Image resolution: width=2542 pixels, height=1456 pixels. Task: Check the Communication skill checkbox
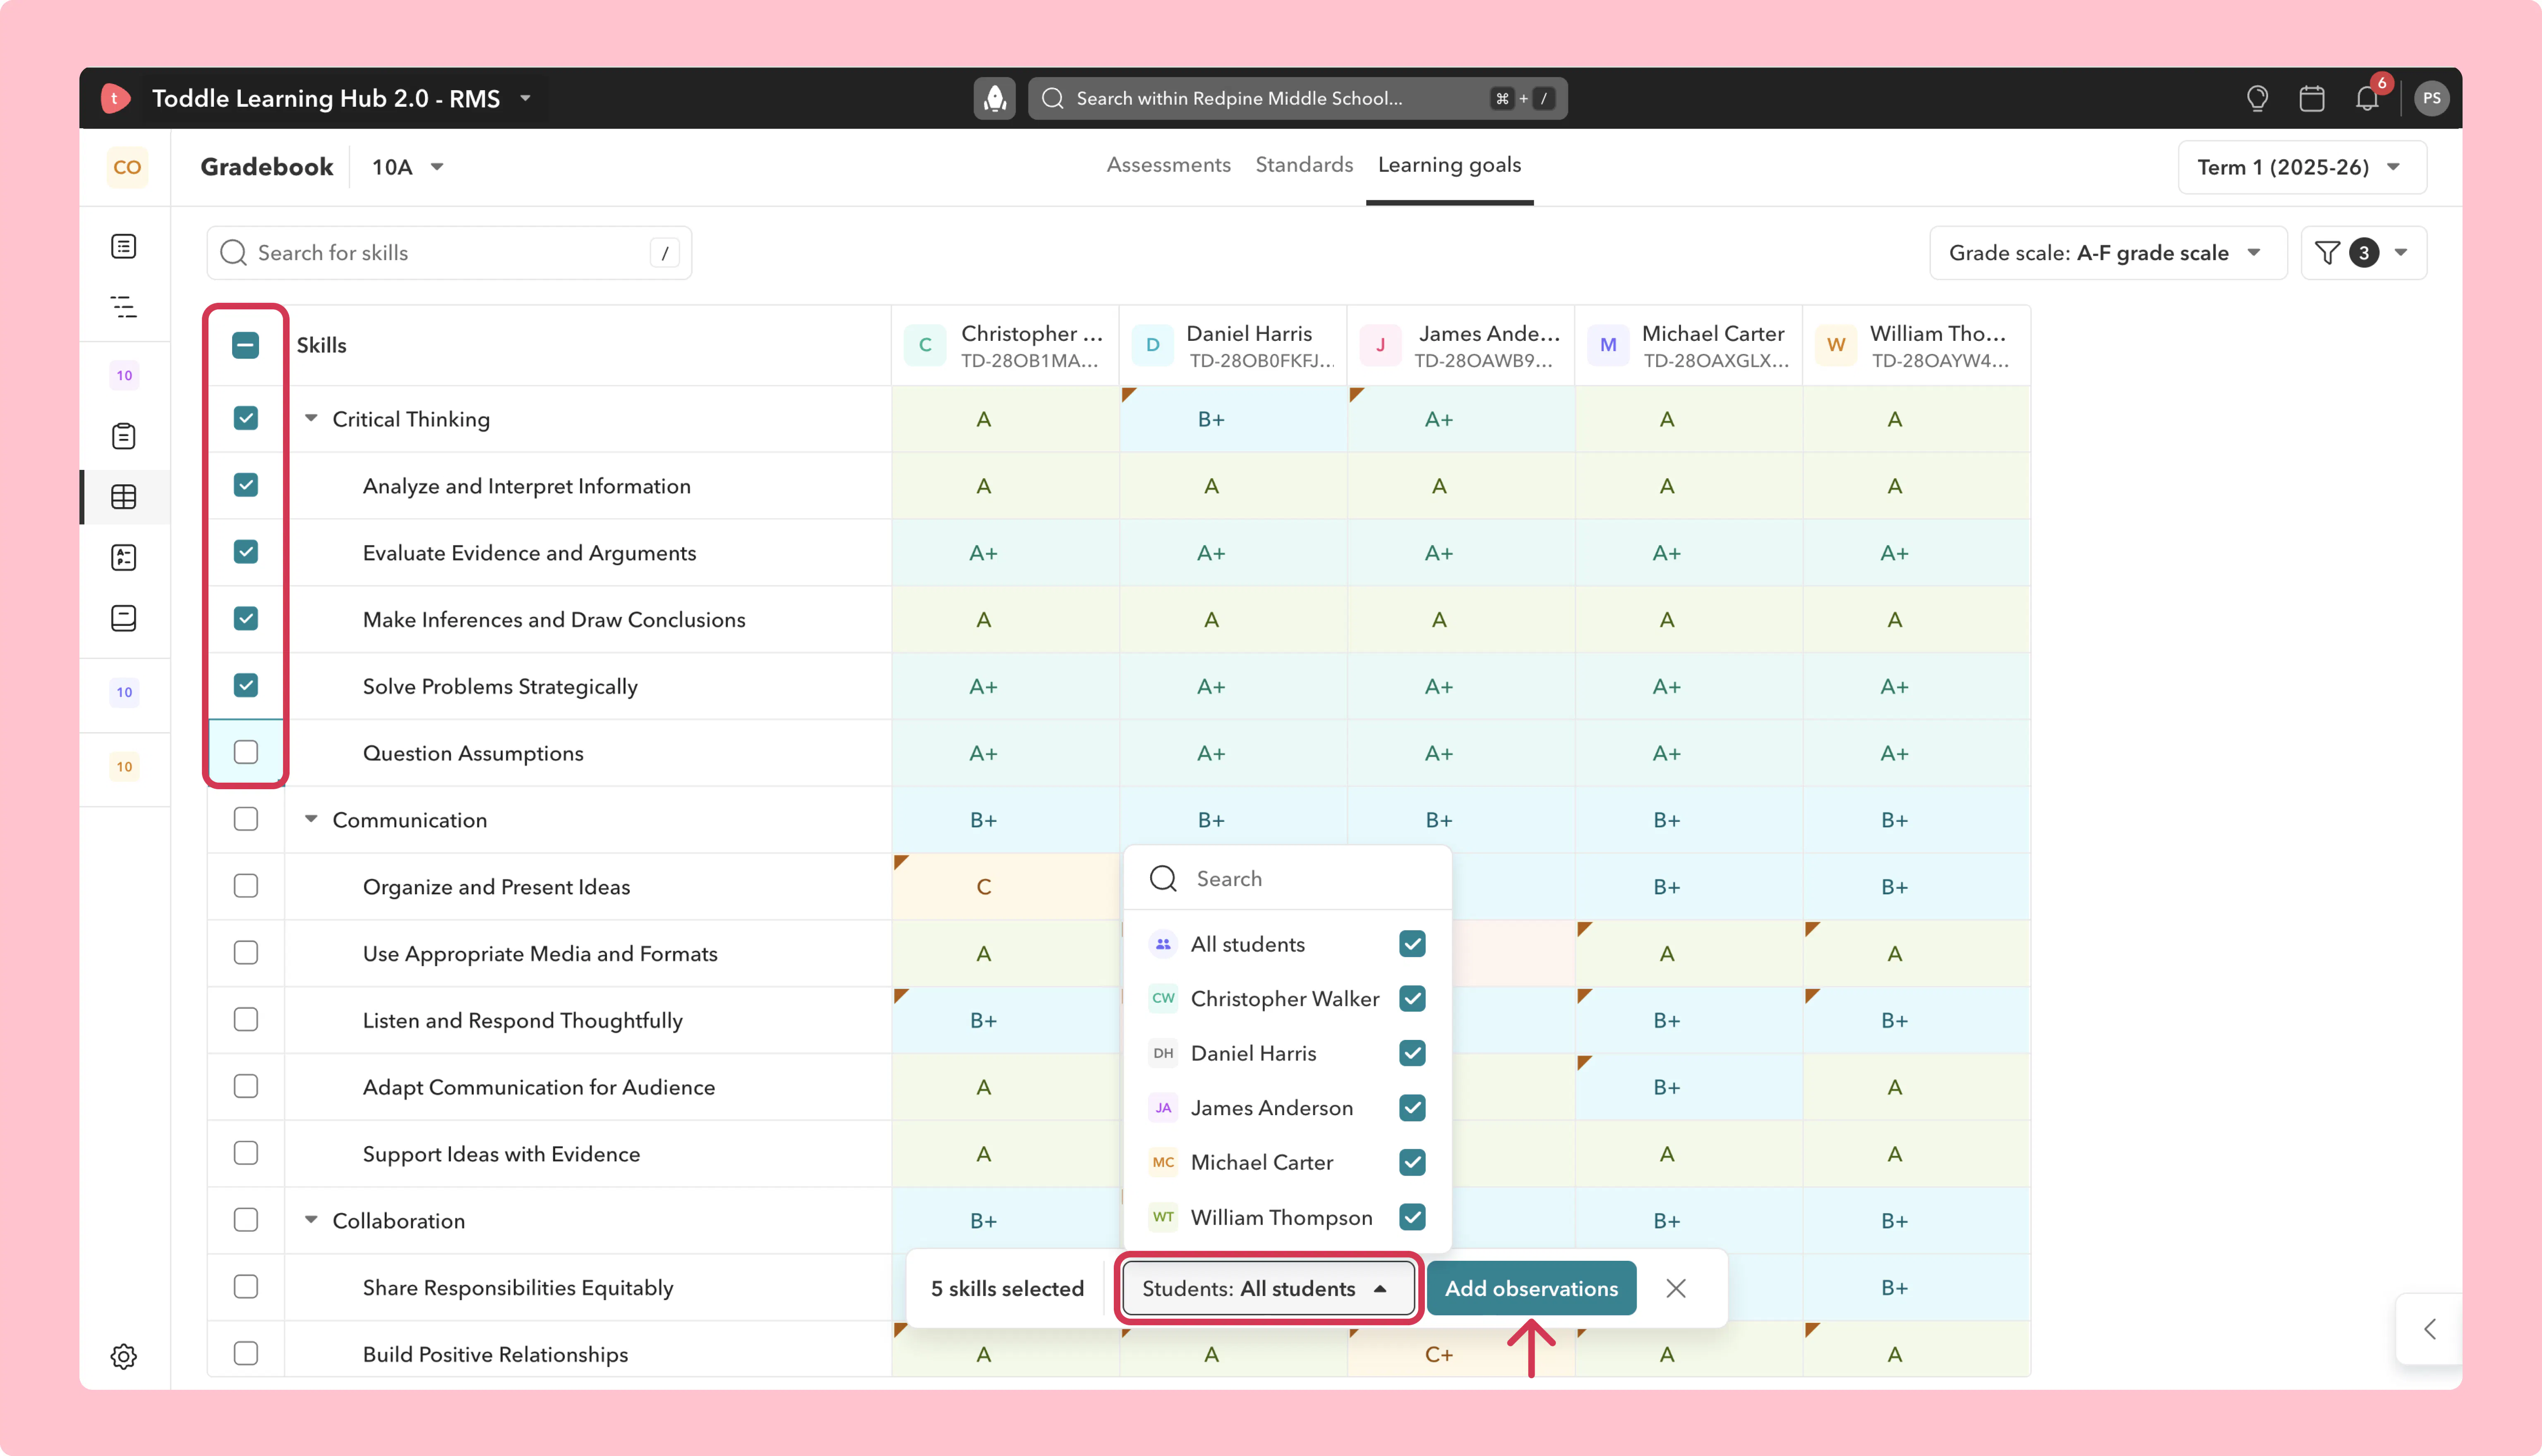coord(246,819)
